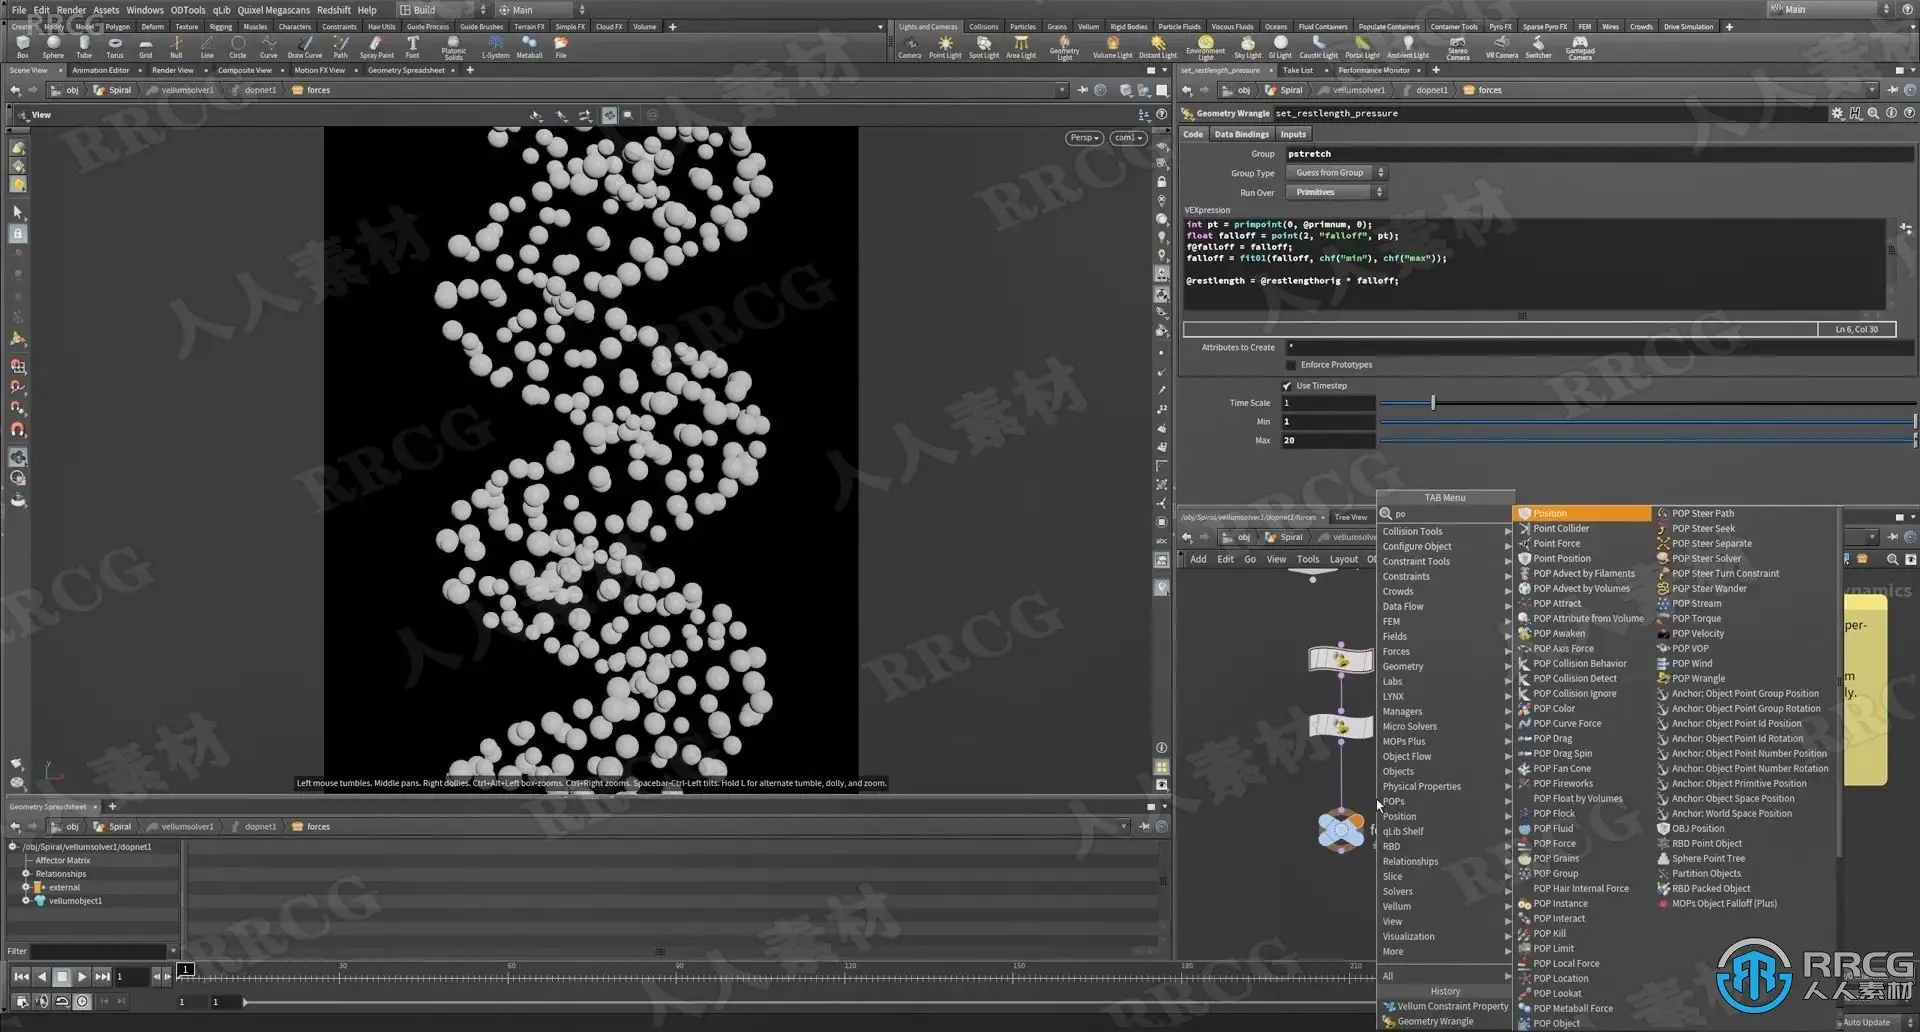Viewport: 1920px width, 1032px height.
Task: Adjust the Time Scale slider handle
Action: click(1433, 403)
